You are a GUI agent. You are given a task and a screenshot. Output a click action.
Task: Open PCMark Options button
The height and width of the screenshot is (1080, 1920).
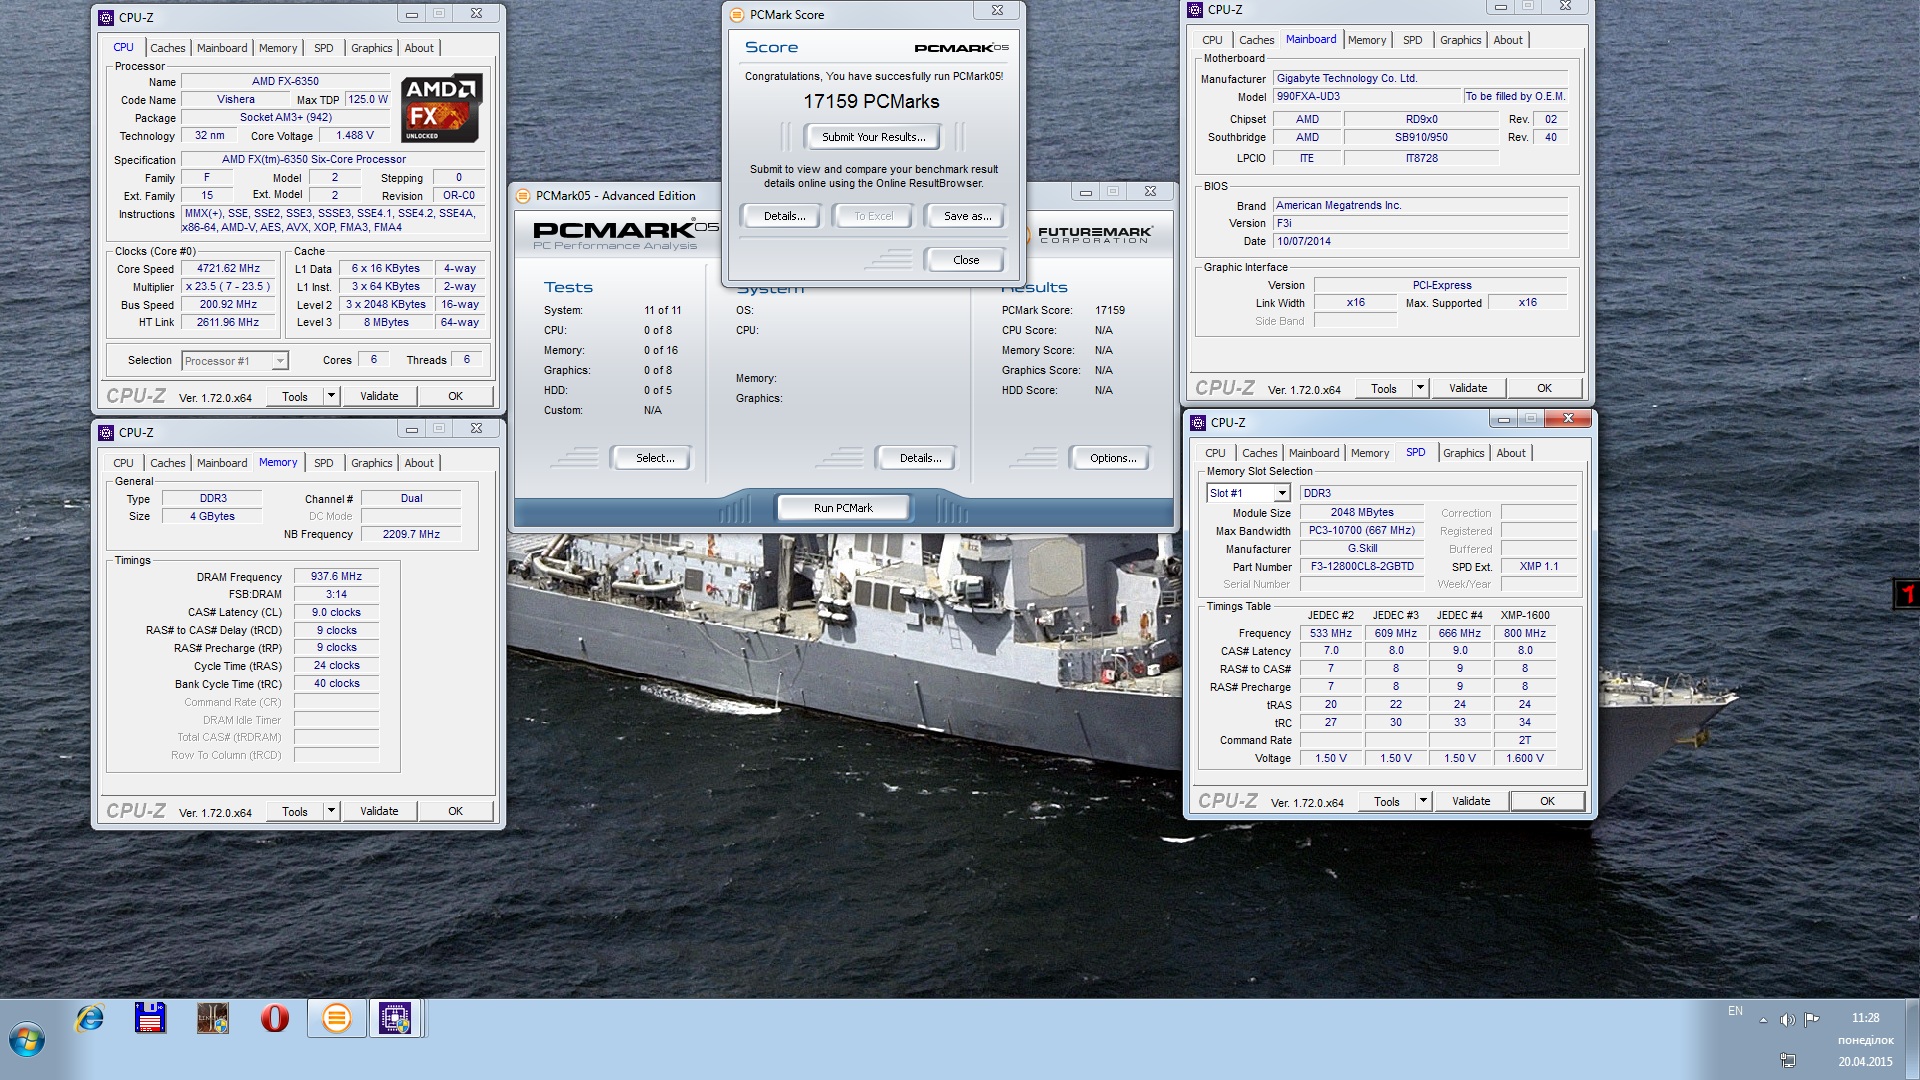click(1113, 458)
